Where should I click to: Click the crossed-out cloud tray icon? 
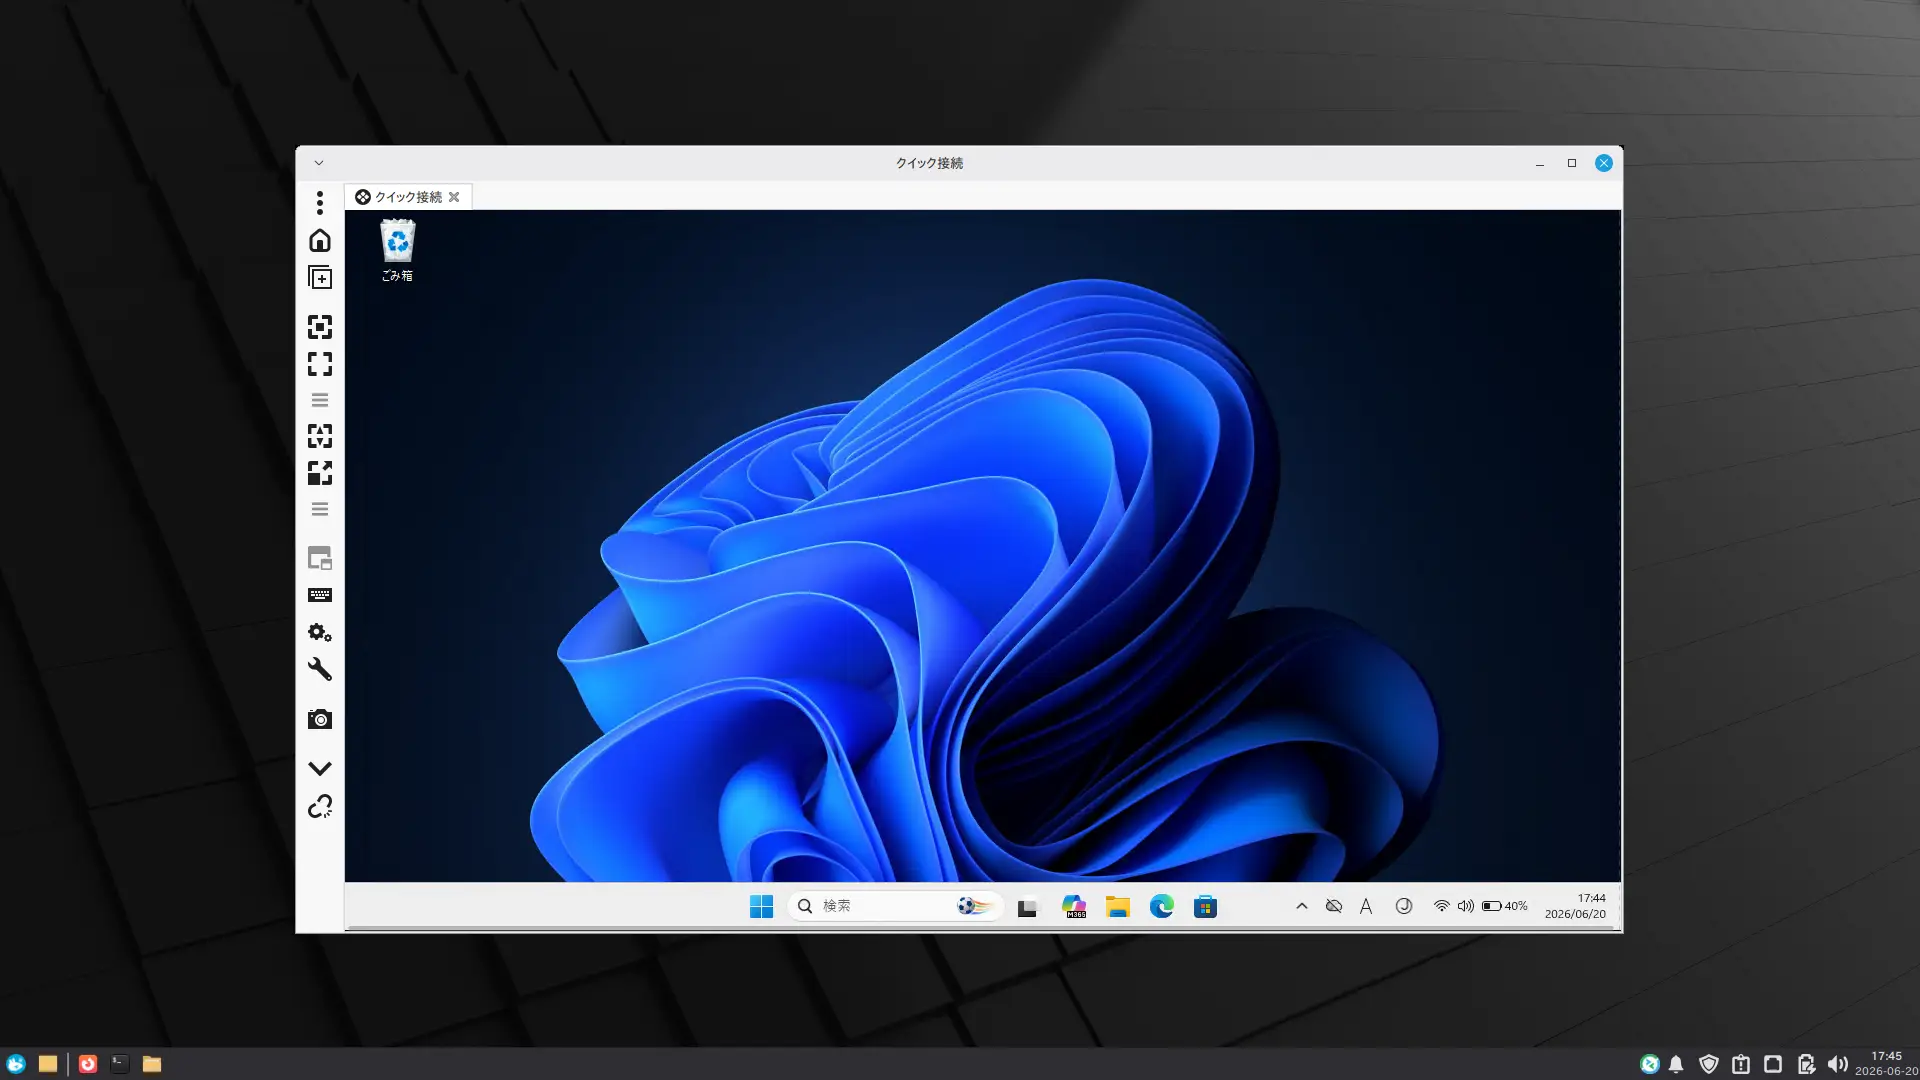click(x=1334, y=906)
